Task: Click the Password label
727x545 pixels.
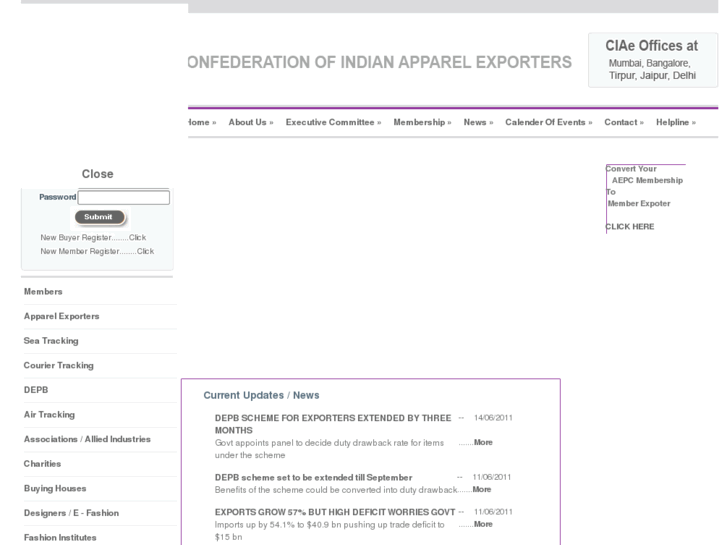Action: pos(57,197)
